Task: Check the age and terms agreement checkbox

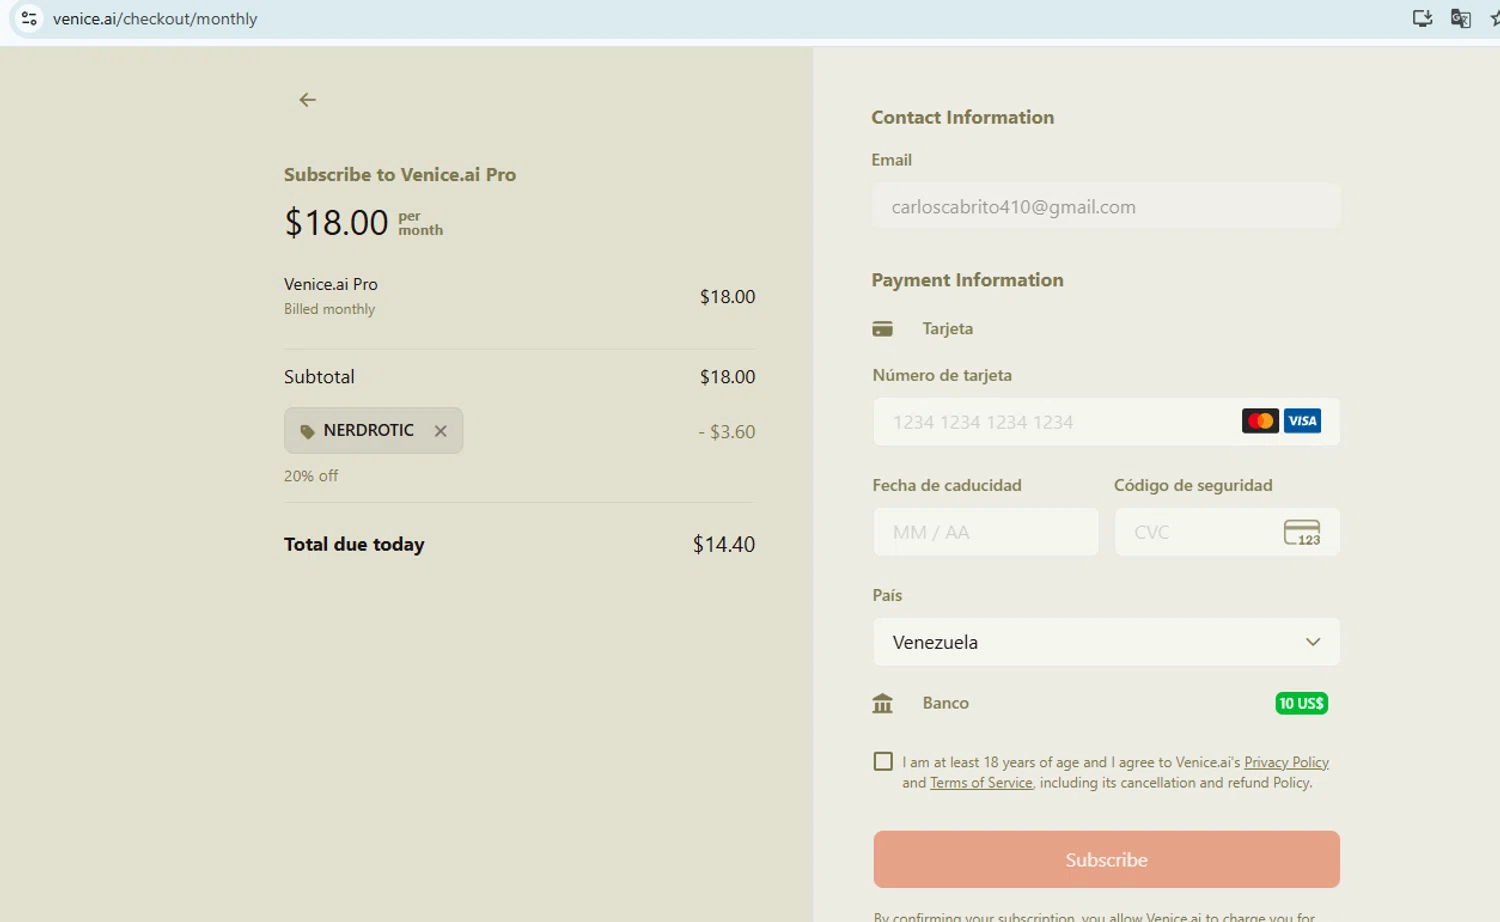Action: pos(883,762)
